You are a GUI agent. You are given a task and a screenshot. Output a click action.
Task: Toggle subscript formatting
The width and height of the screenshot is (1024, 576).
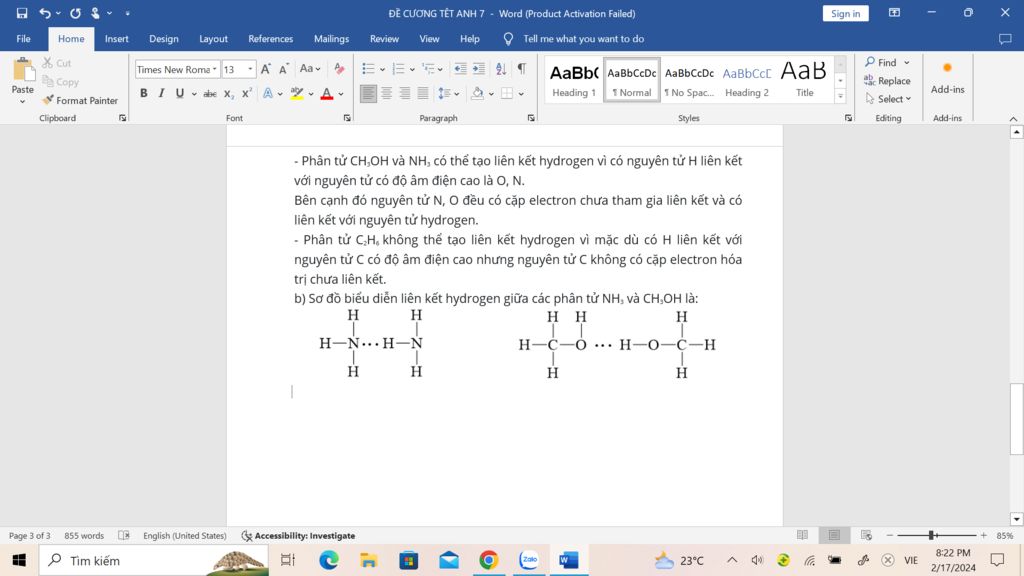(229, 93)
